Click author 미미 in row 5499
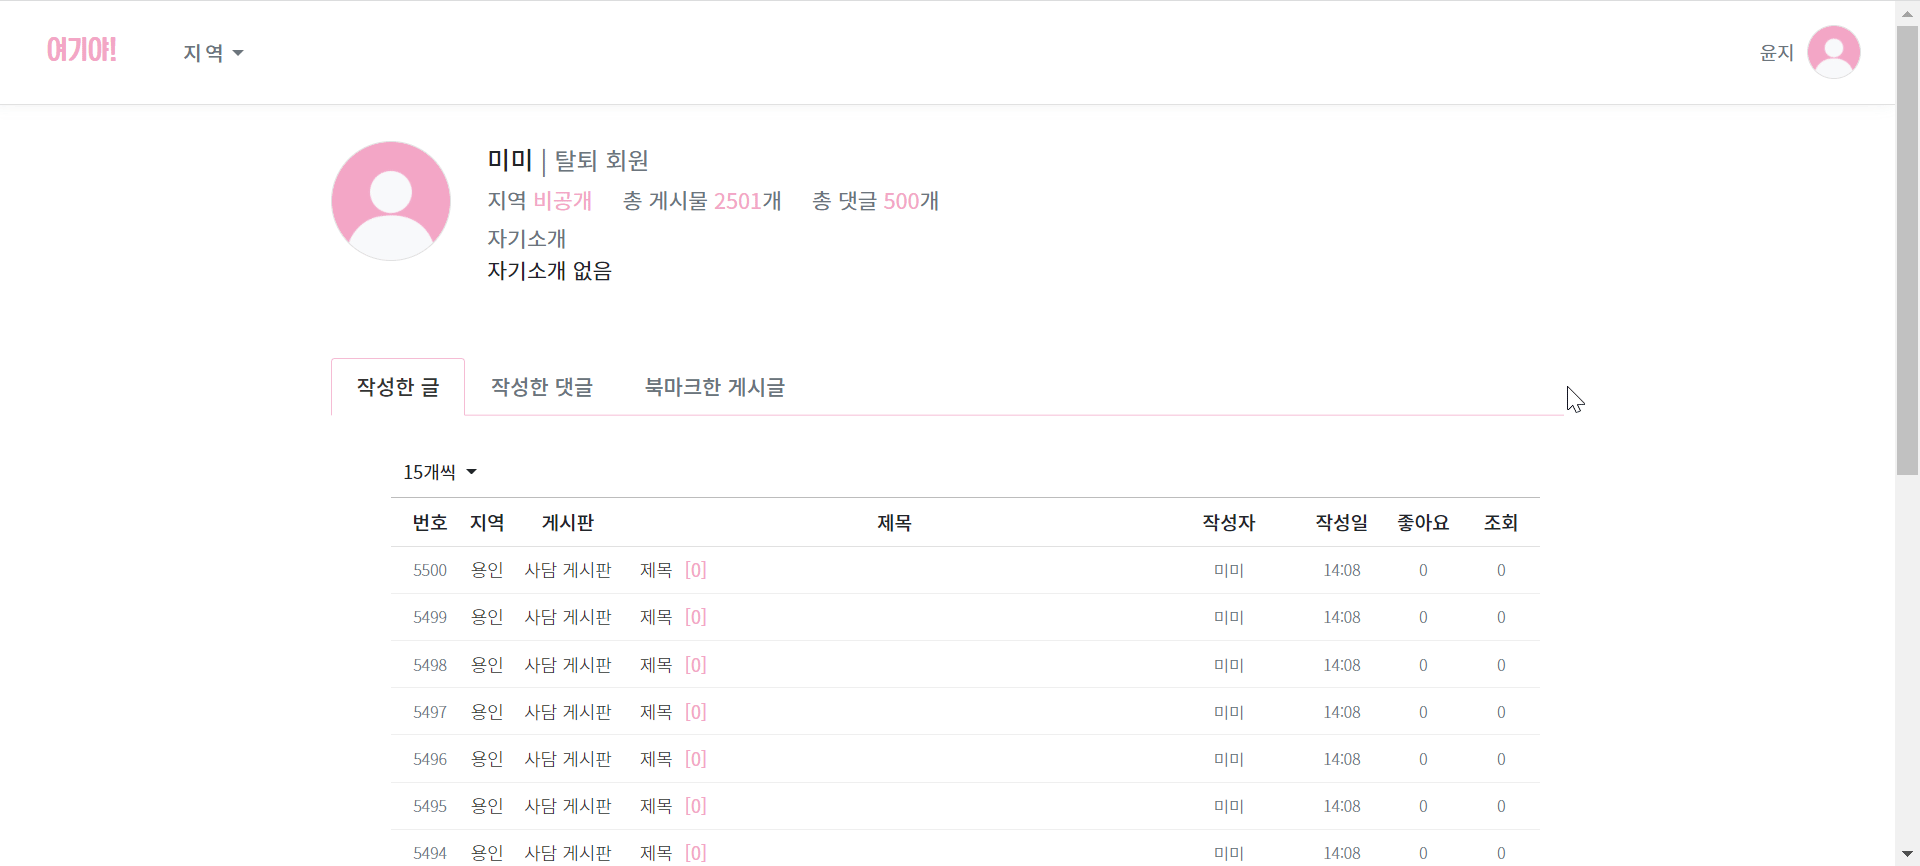Viewport: 1920px width, 866px height. click(1228, 617)
